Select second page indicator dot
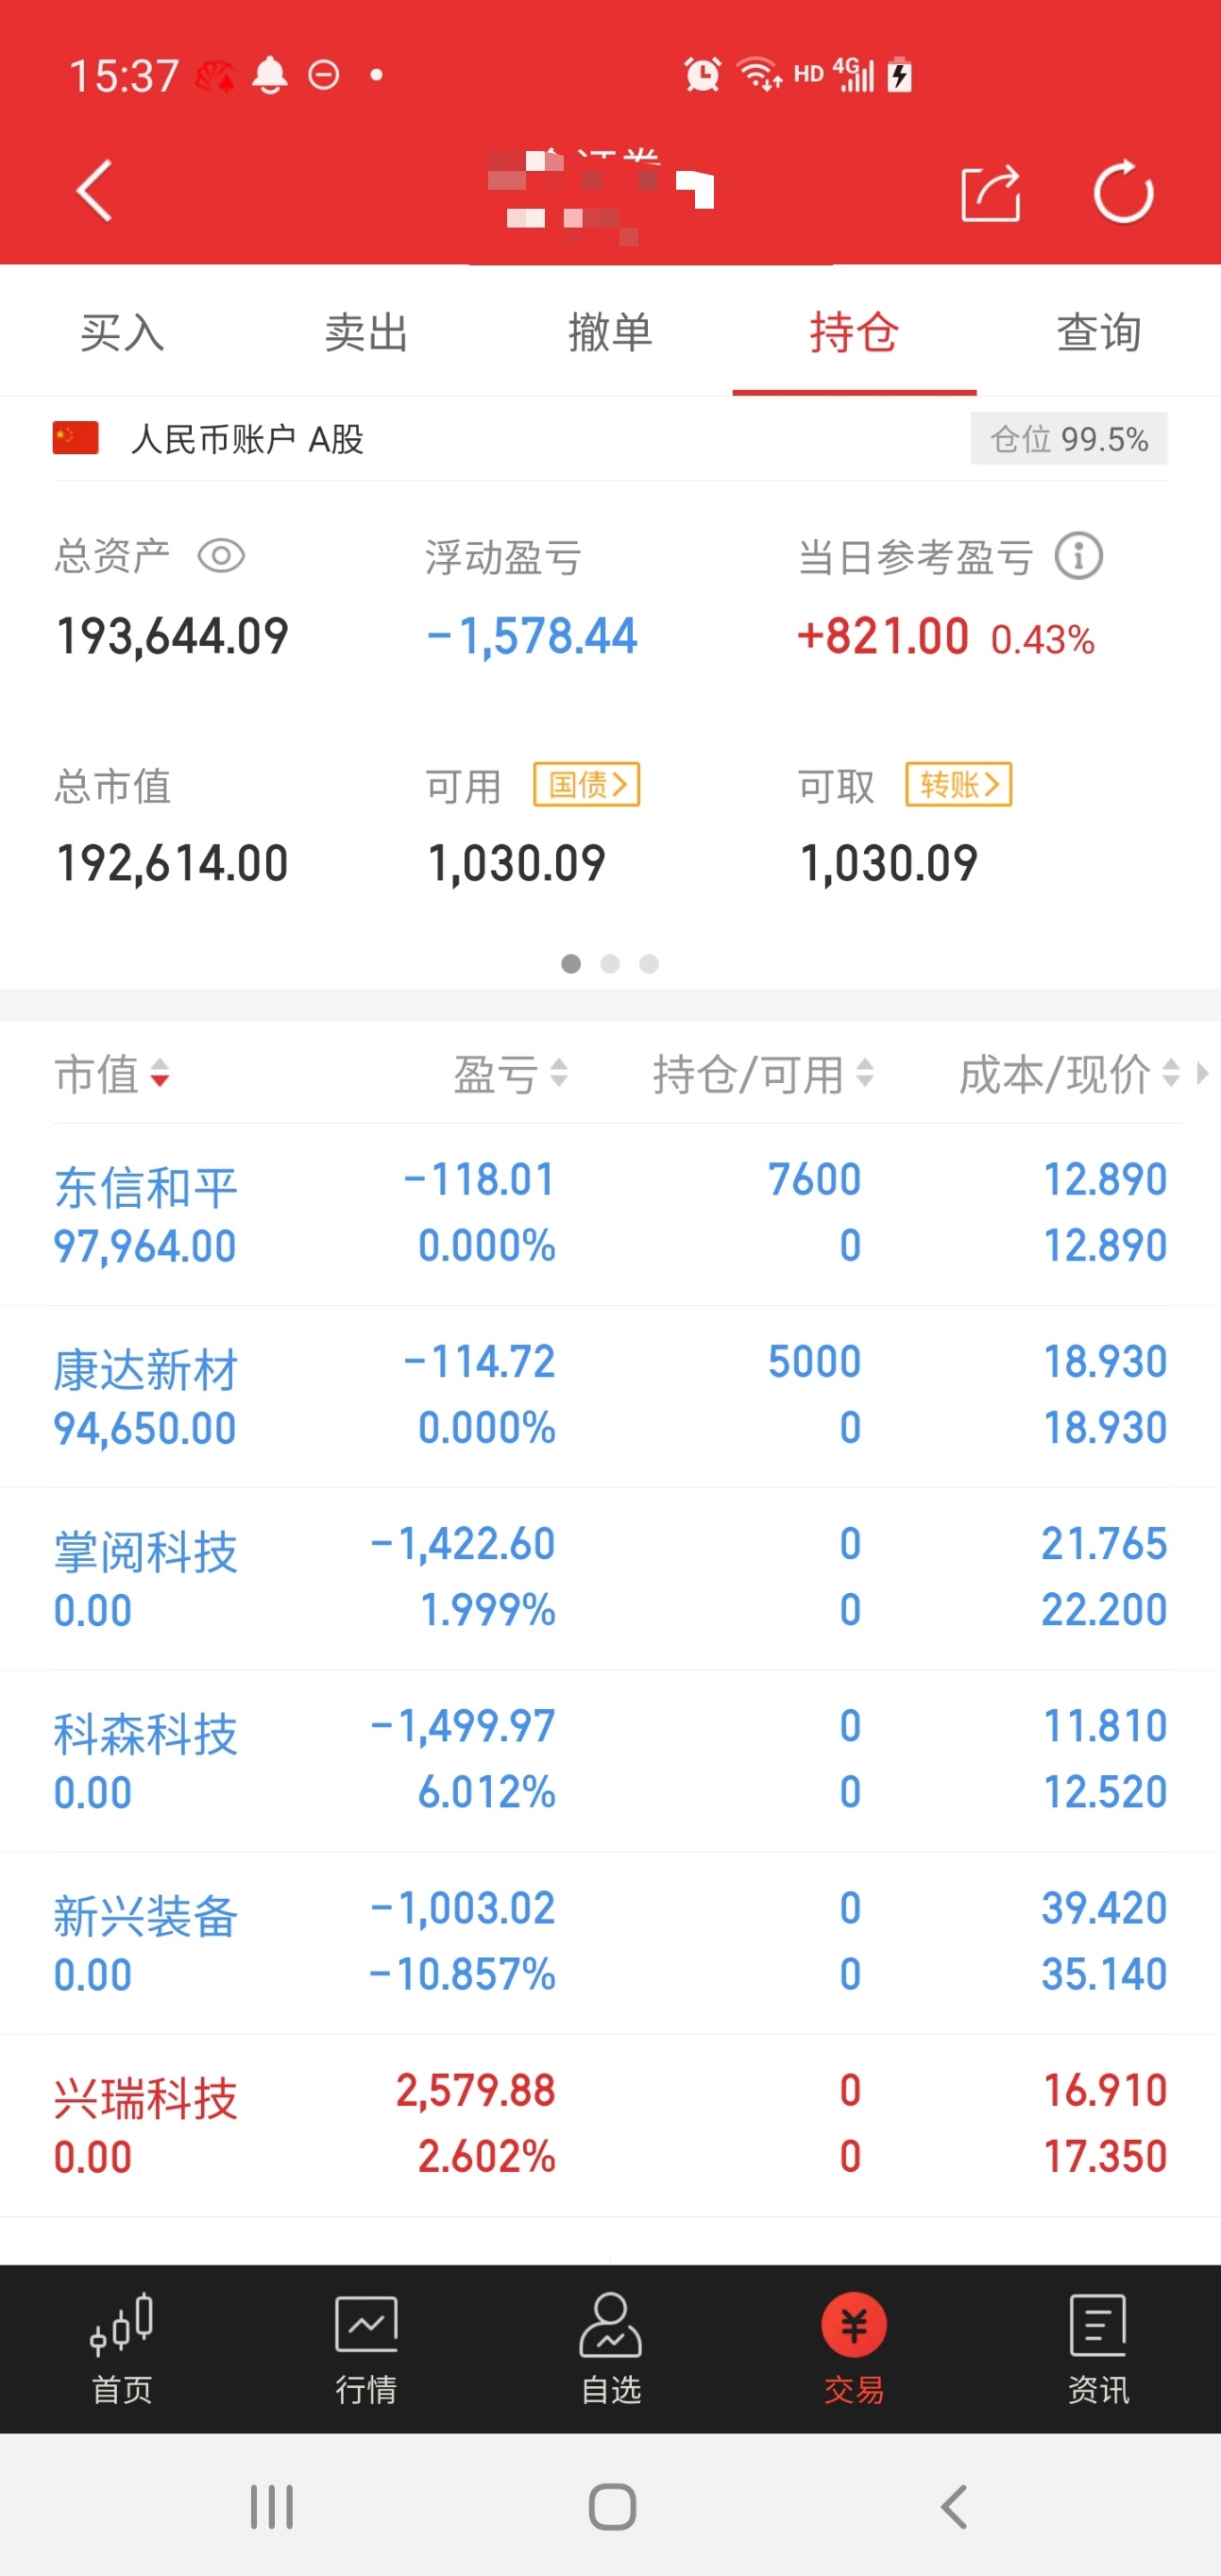Screen dimensions: 1221x2576 coord(610,963)
